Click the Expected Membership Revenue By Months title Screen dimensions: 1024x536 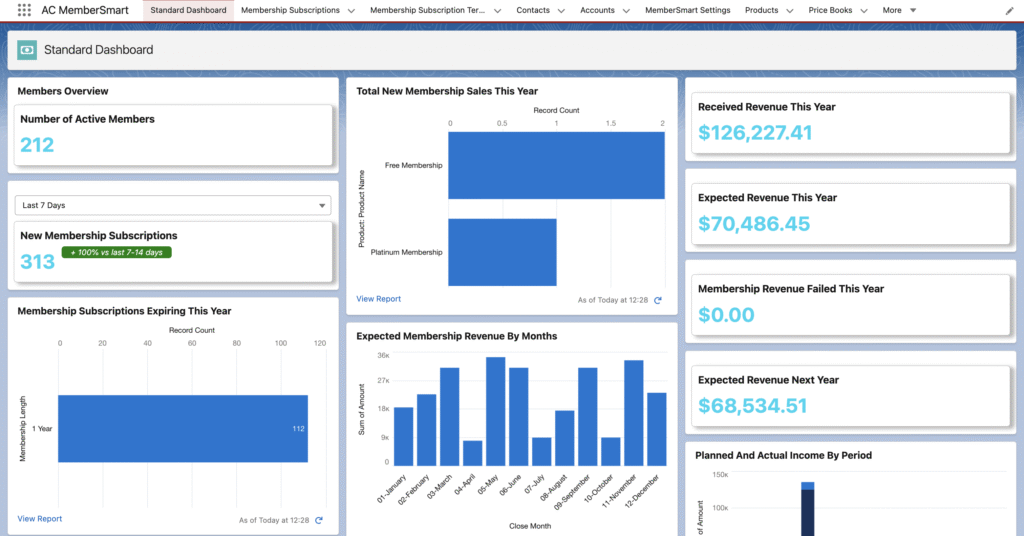(x=456, y=336)
